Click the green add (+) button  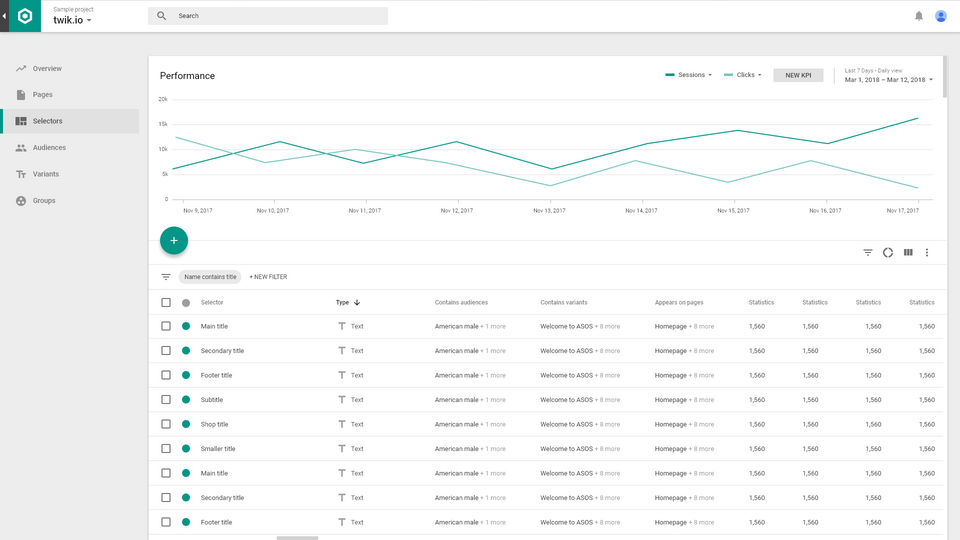pos(174,241)
